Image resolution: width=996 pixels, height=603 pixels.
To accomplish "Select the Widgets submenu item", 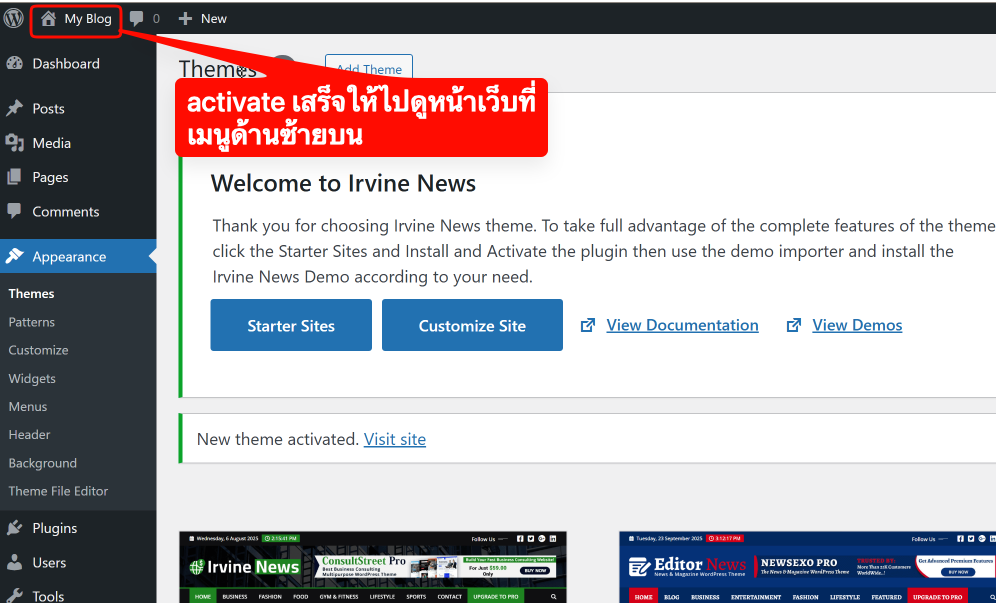I will [32, 378].
